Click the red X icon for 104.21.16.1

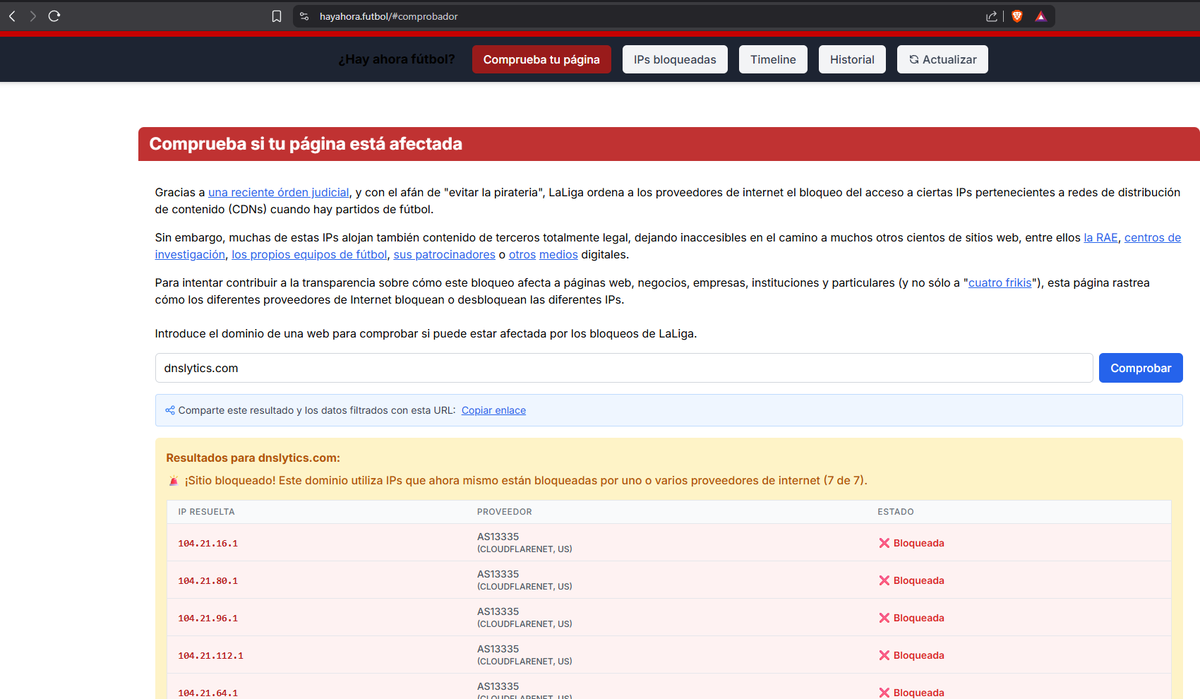click(x=884, y=543)
